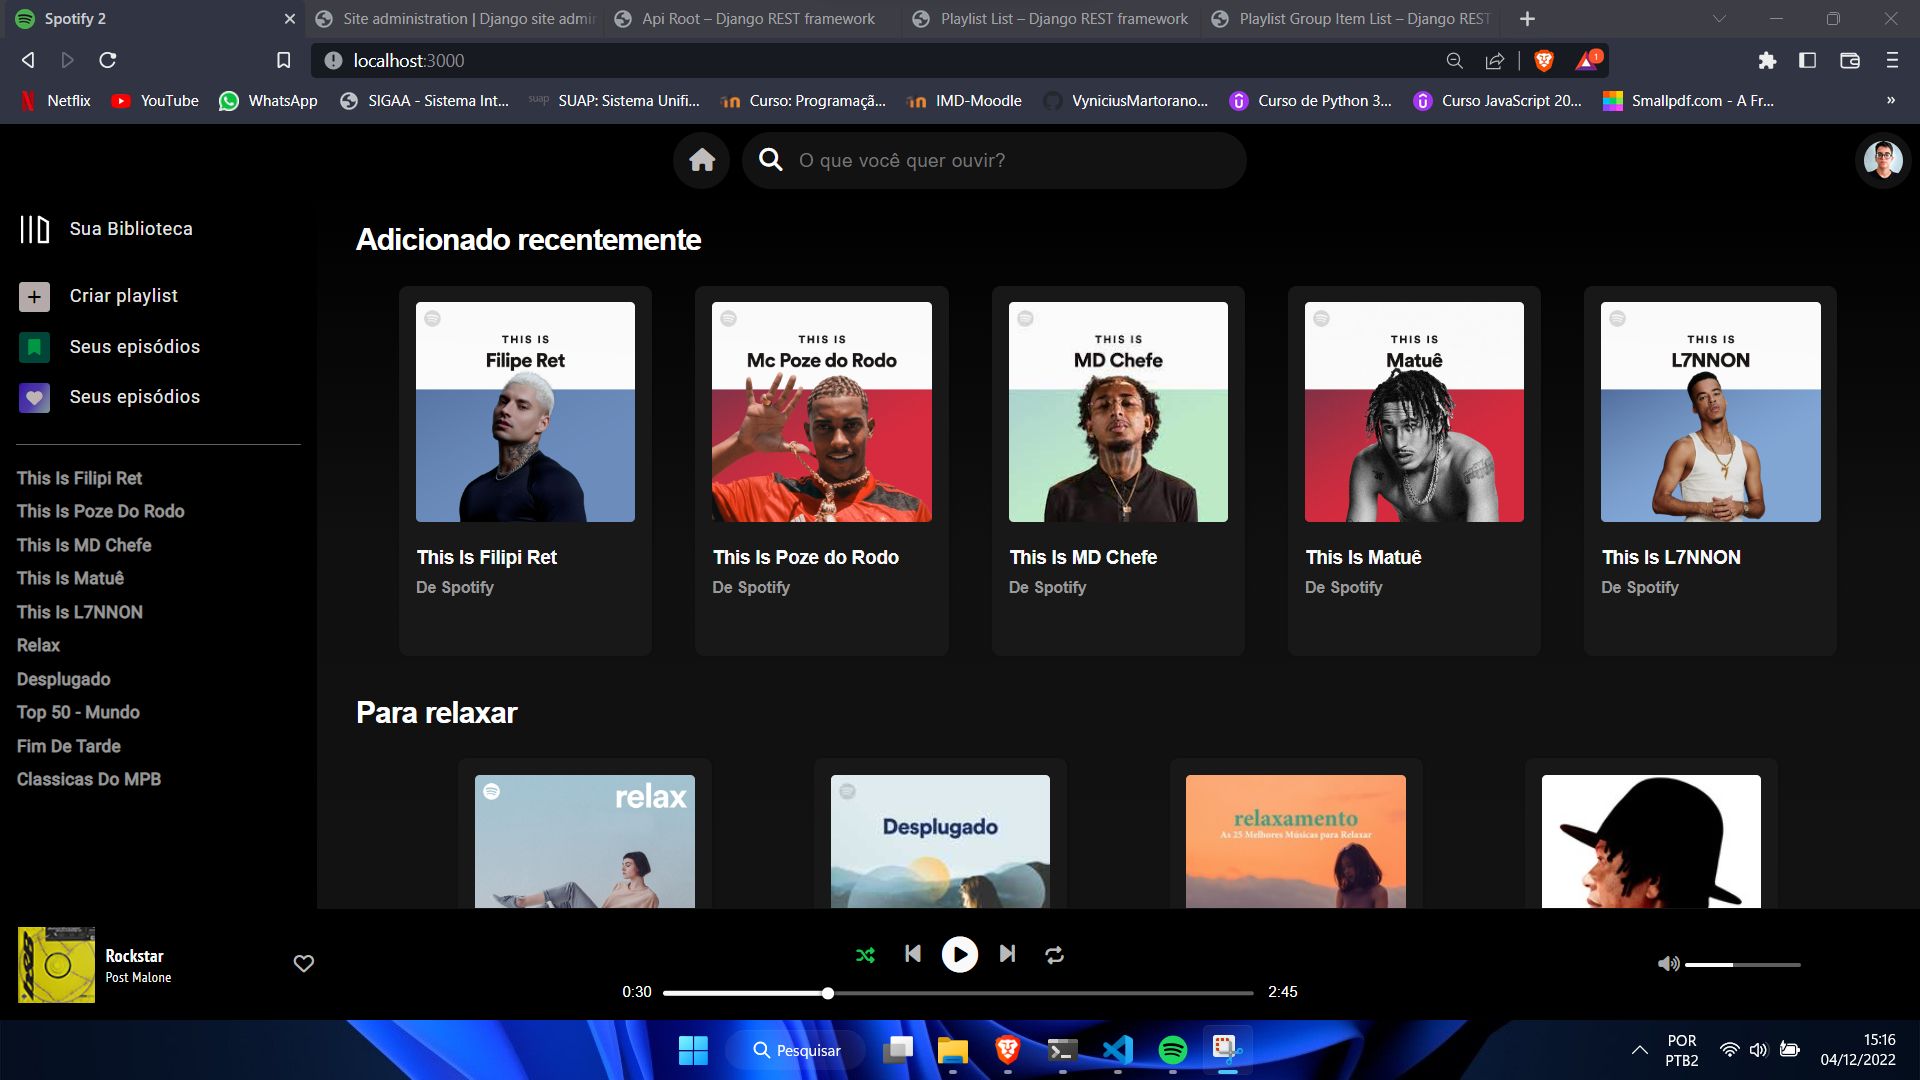Skip to previous track
Viewport: 1920px width, 1080px height.
pyautogui.click(x=912, y=954)
